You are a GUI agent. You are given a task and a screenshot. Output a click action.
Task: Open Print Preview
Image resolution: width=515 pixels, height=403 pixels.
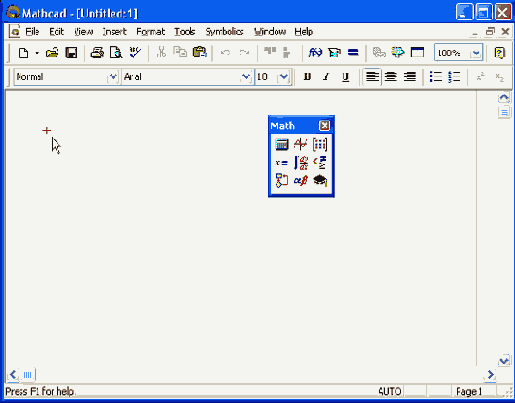[116, 53]
